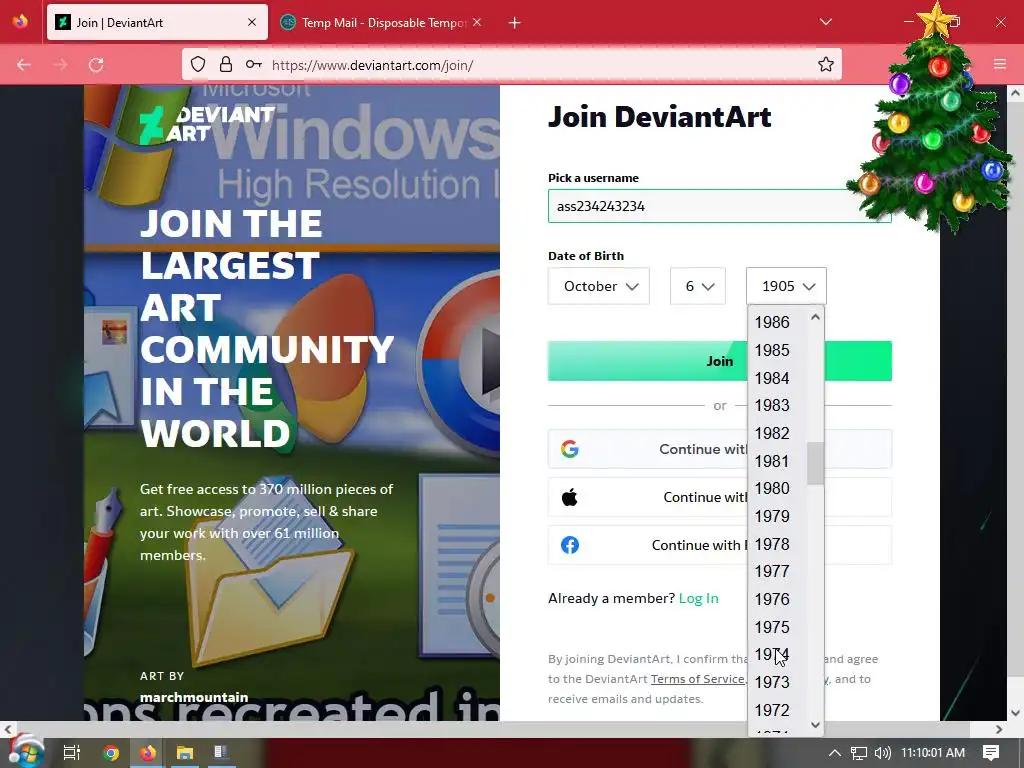Click year list scroll up arrow
The height and width of the screenshot is (768, 1024).
point(815,317)
